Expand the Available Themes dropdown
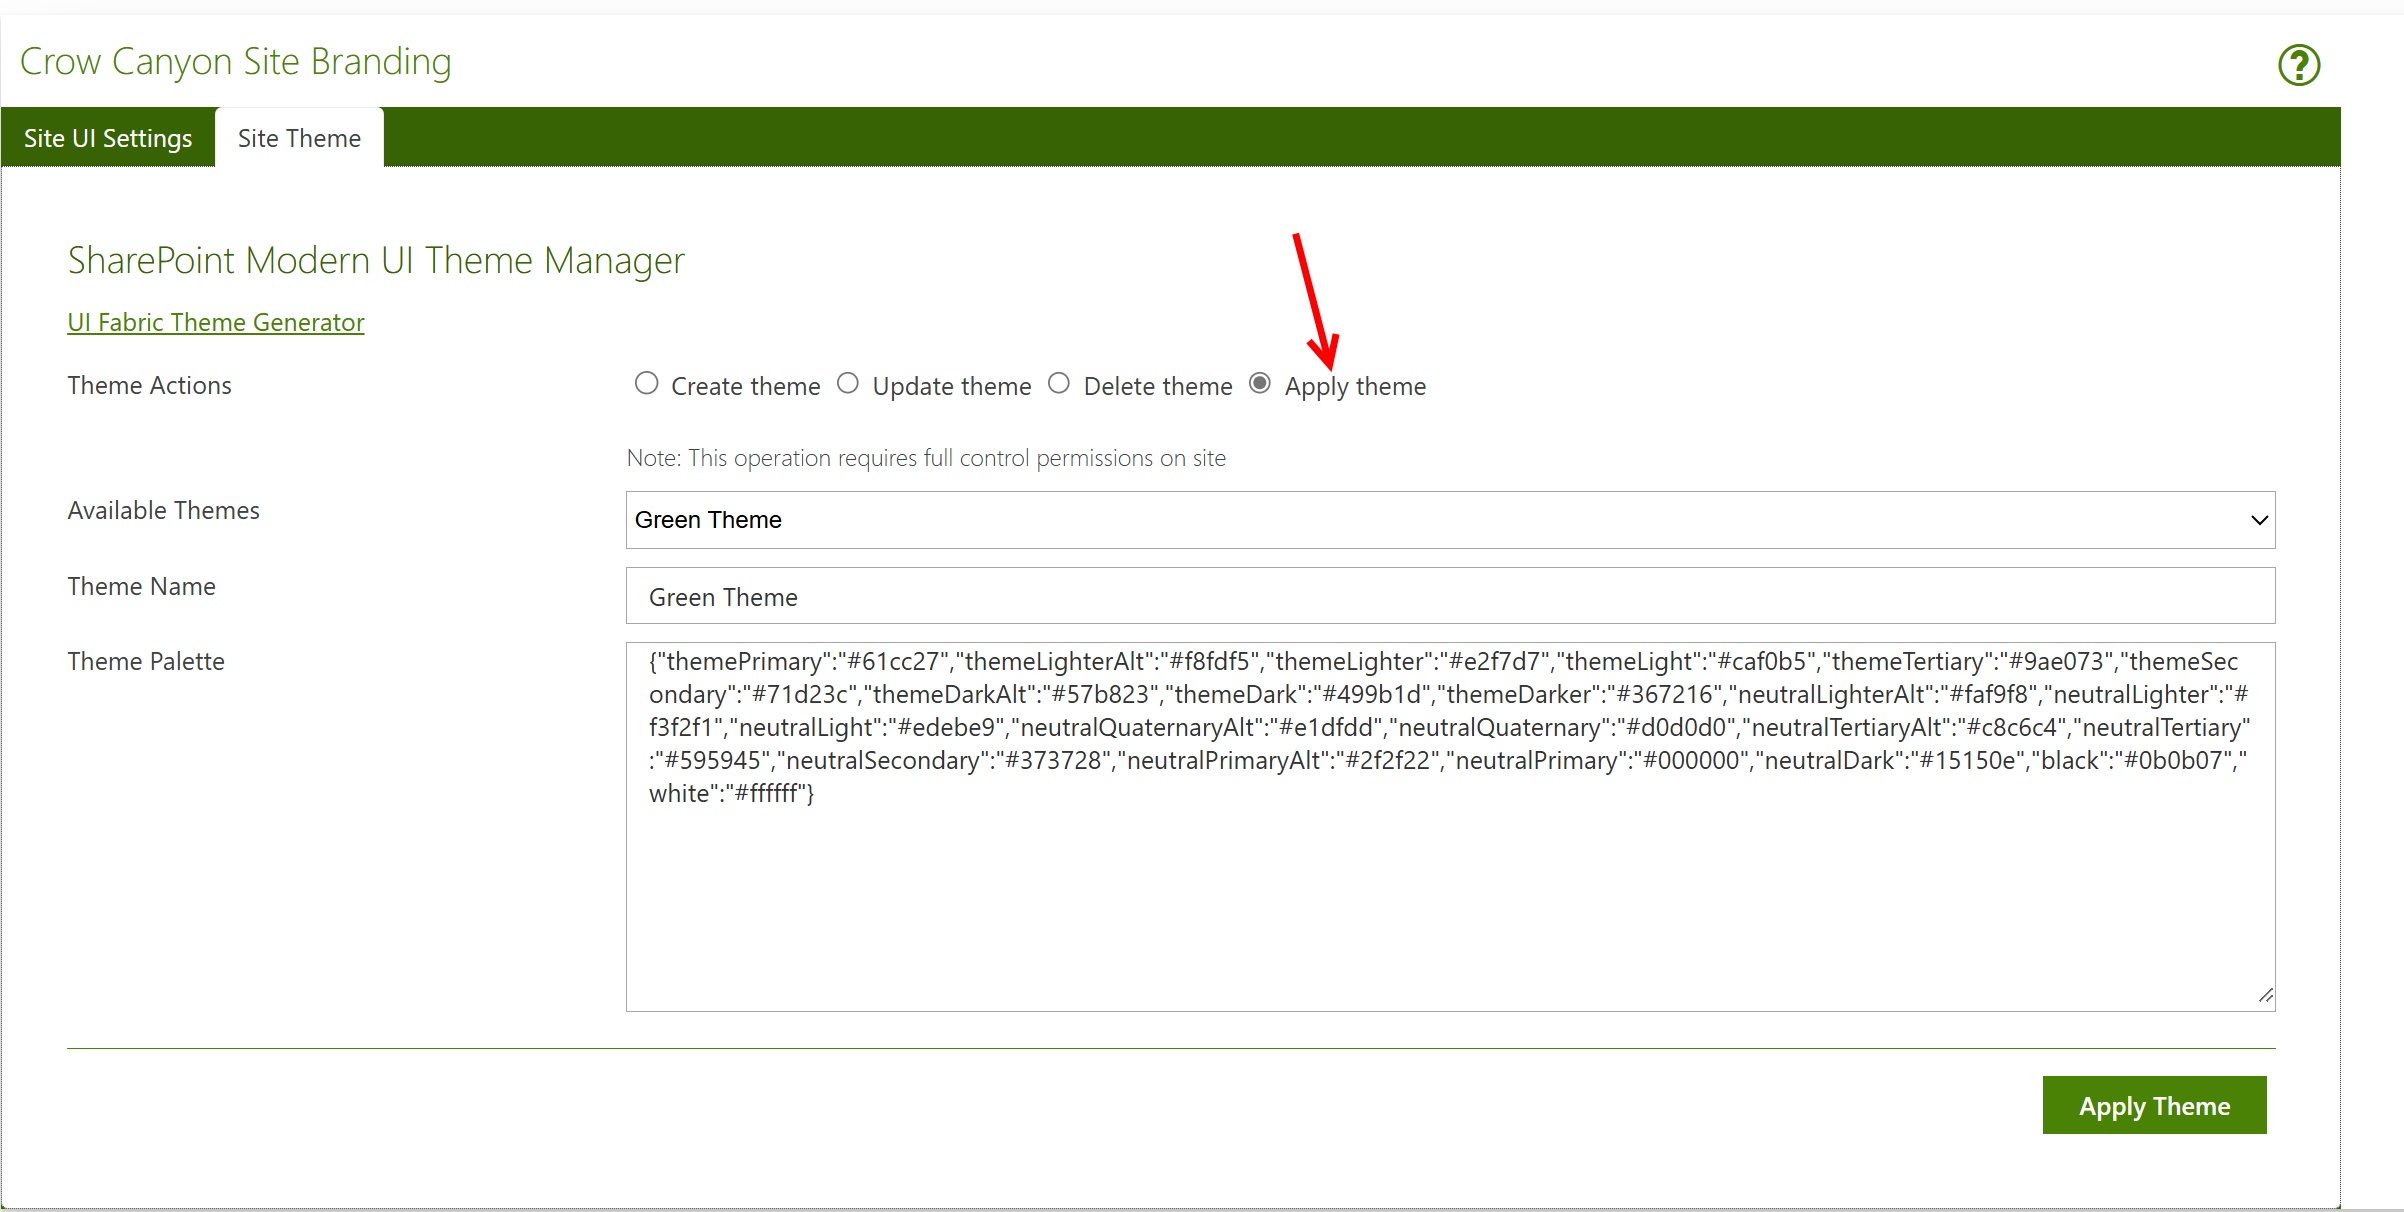 point(1450,520)
